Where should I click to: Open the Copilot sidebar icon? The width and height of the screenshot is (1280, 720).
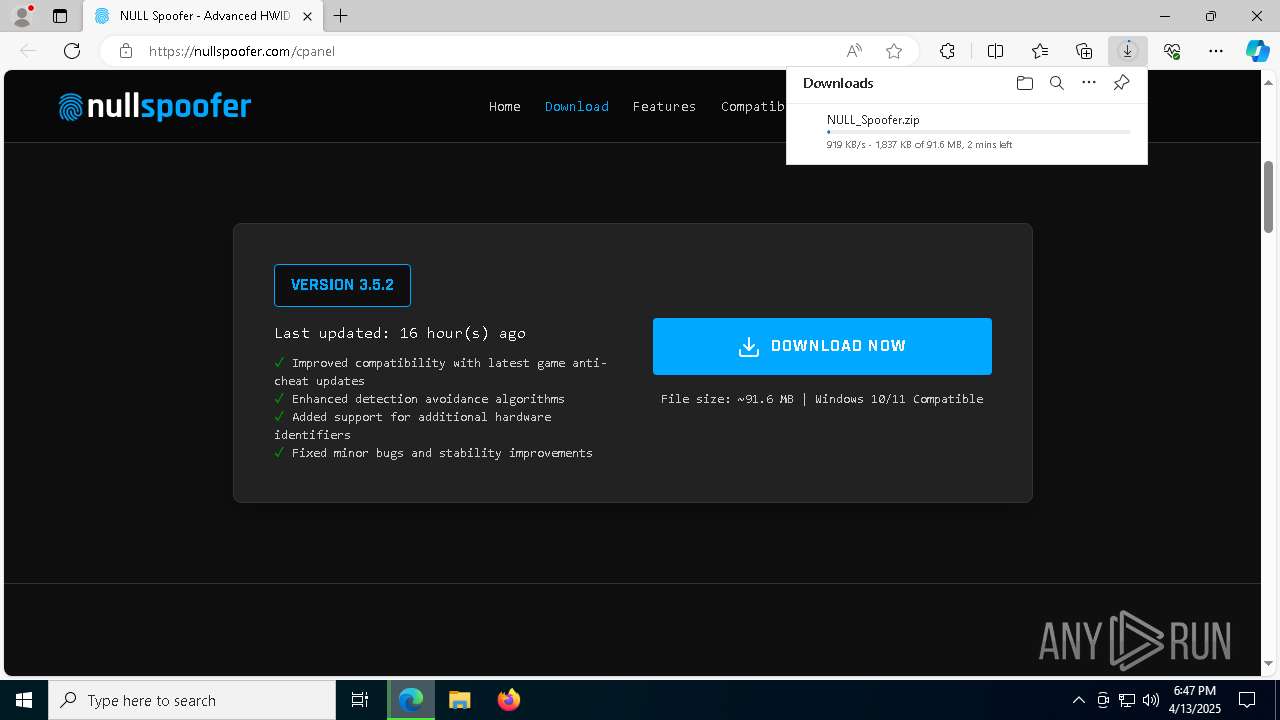click(1257, 51)
